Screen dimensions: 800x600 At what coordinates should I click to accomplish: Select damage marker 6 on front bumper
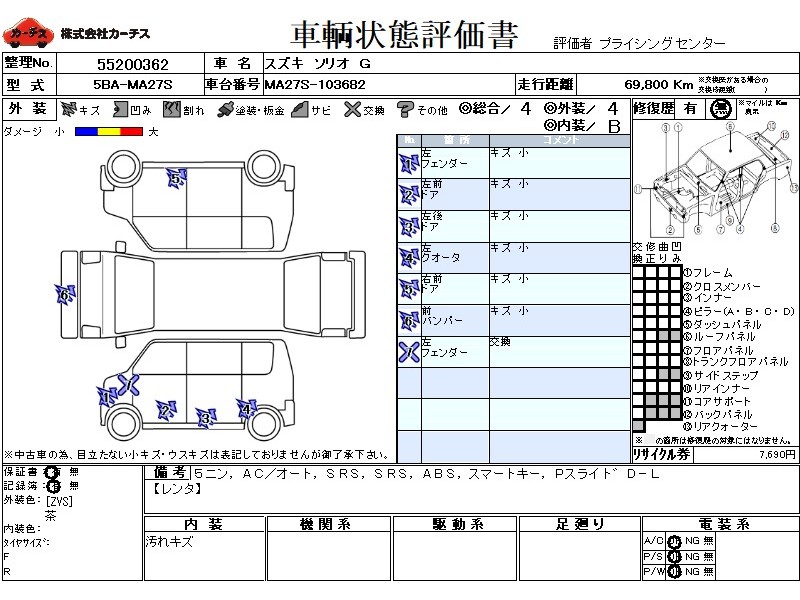coord(65,294)
